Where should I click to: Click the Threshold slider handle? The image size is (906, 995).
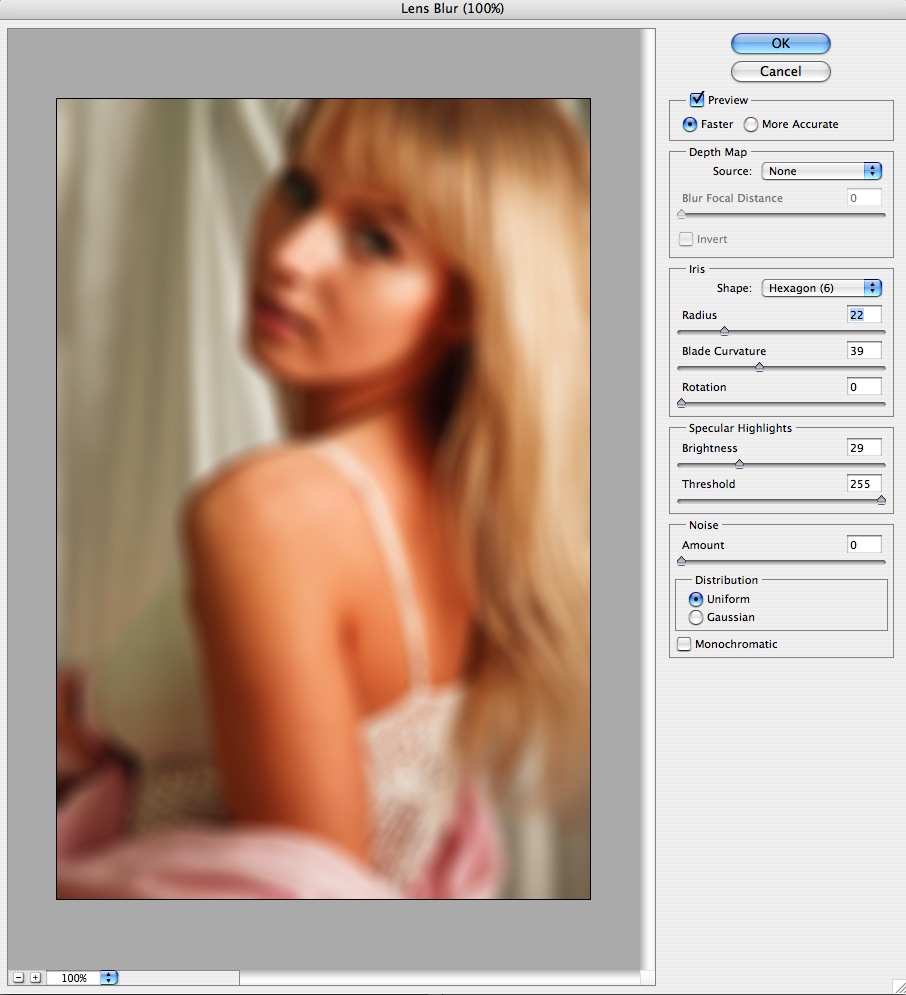tap(881, 501)
